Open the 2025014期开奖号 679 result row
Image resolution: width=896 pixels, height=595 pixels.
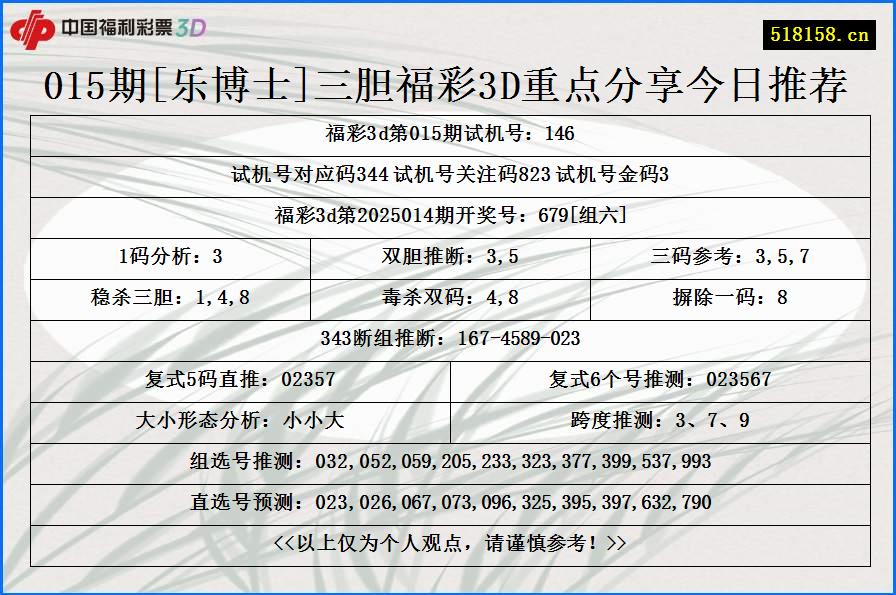click(x=448, y=216)
